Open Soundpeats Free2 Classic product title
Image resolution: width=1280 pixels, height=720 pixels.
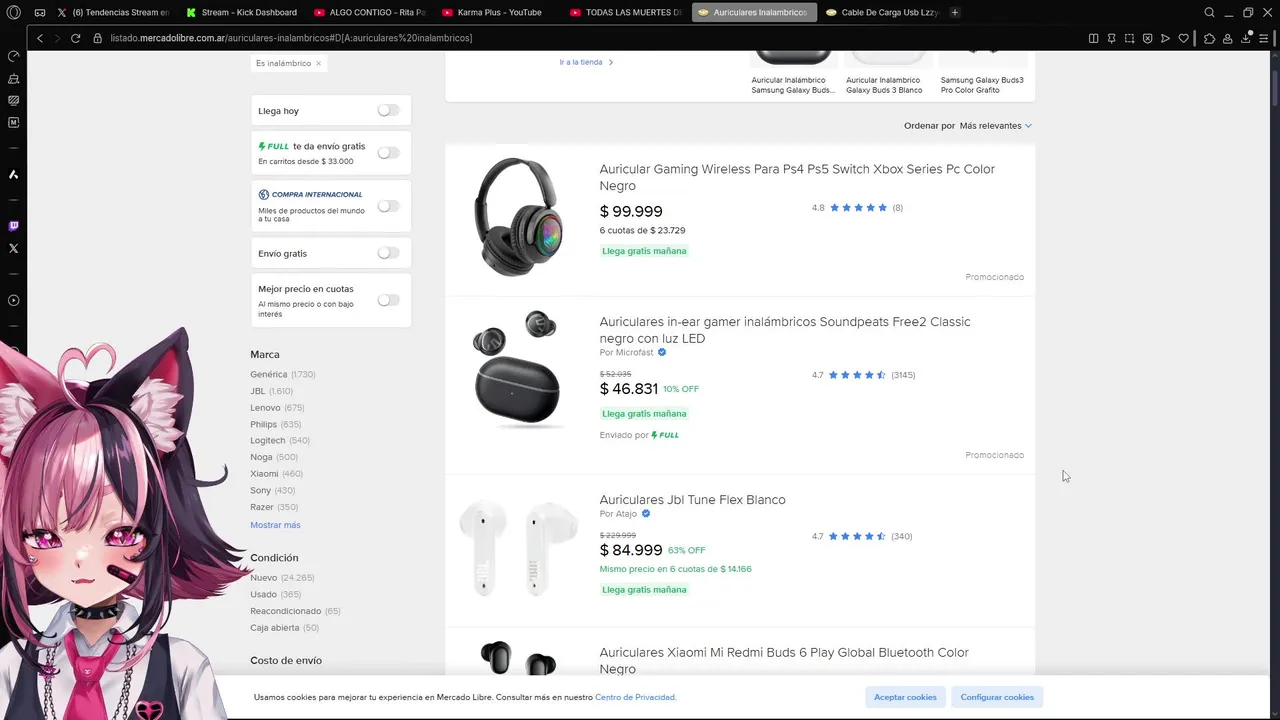pyautogui.click(x=785, y=330)
